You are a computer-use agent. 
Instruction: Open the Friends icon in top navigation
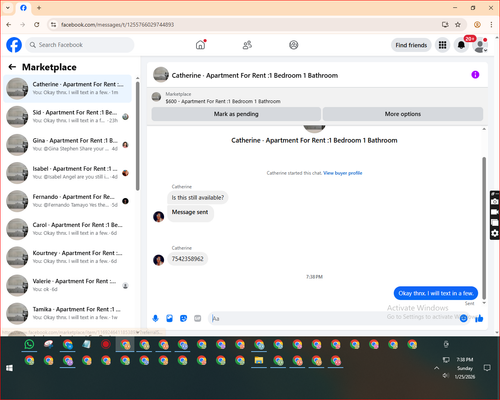coord(247,45)
